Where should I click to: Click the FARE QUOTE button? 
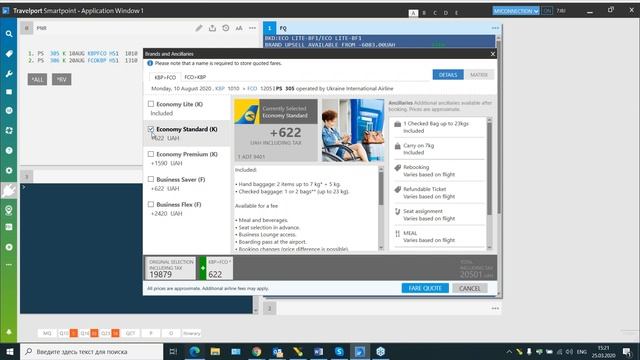point(425,288)
